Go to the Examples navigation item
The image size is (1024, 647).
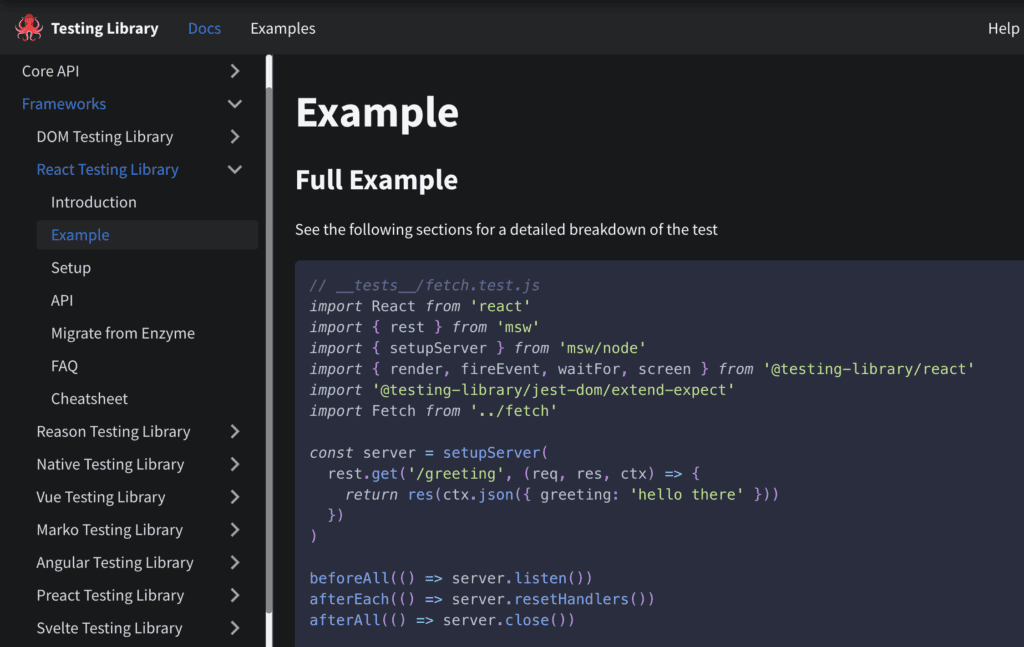coord(283,28)
